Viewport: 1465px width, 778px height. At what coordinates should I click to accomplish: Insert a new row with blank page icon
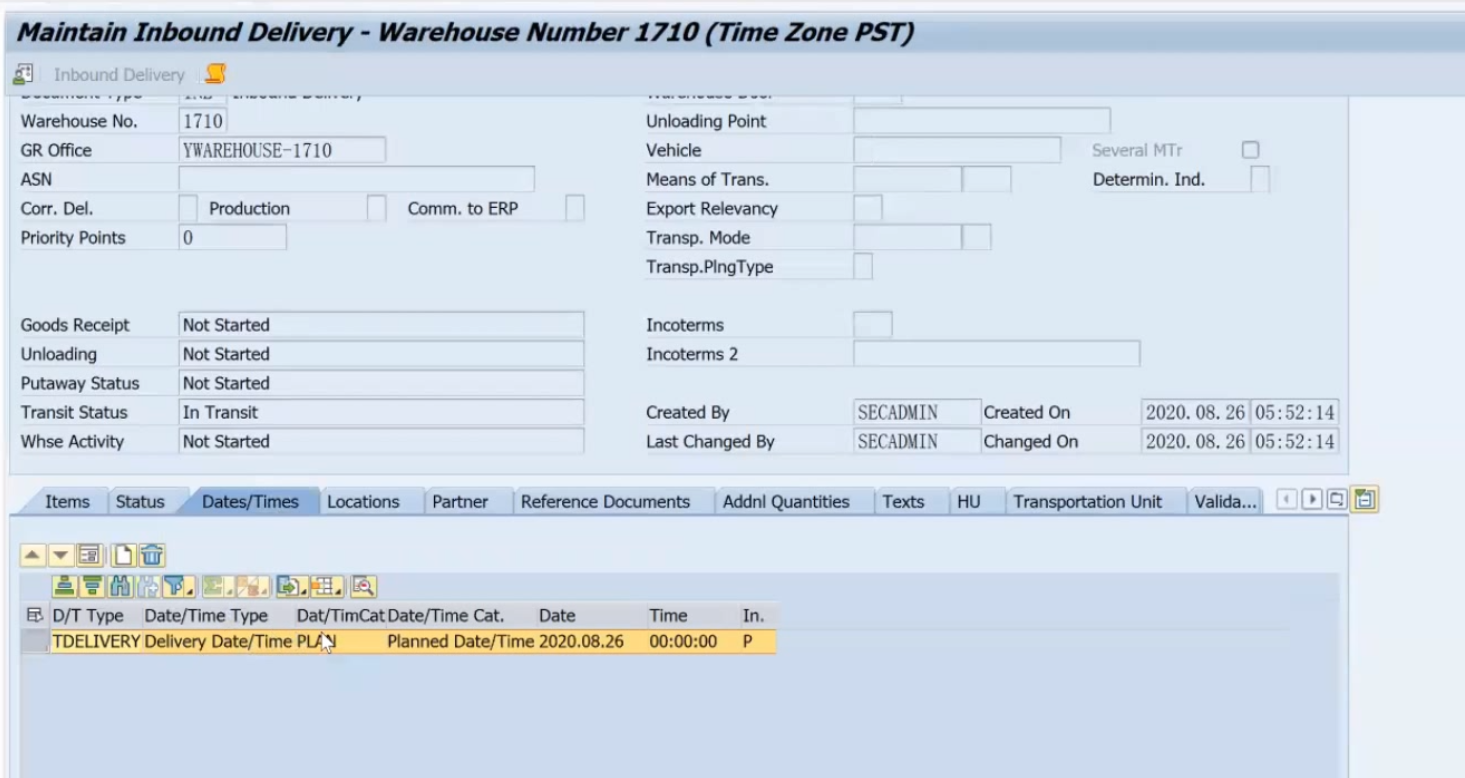(122, 554)
